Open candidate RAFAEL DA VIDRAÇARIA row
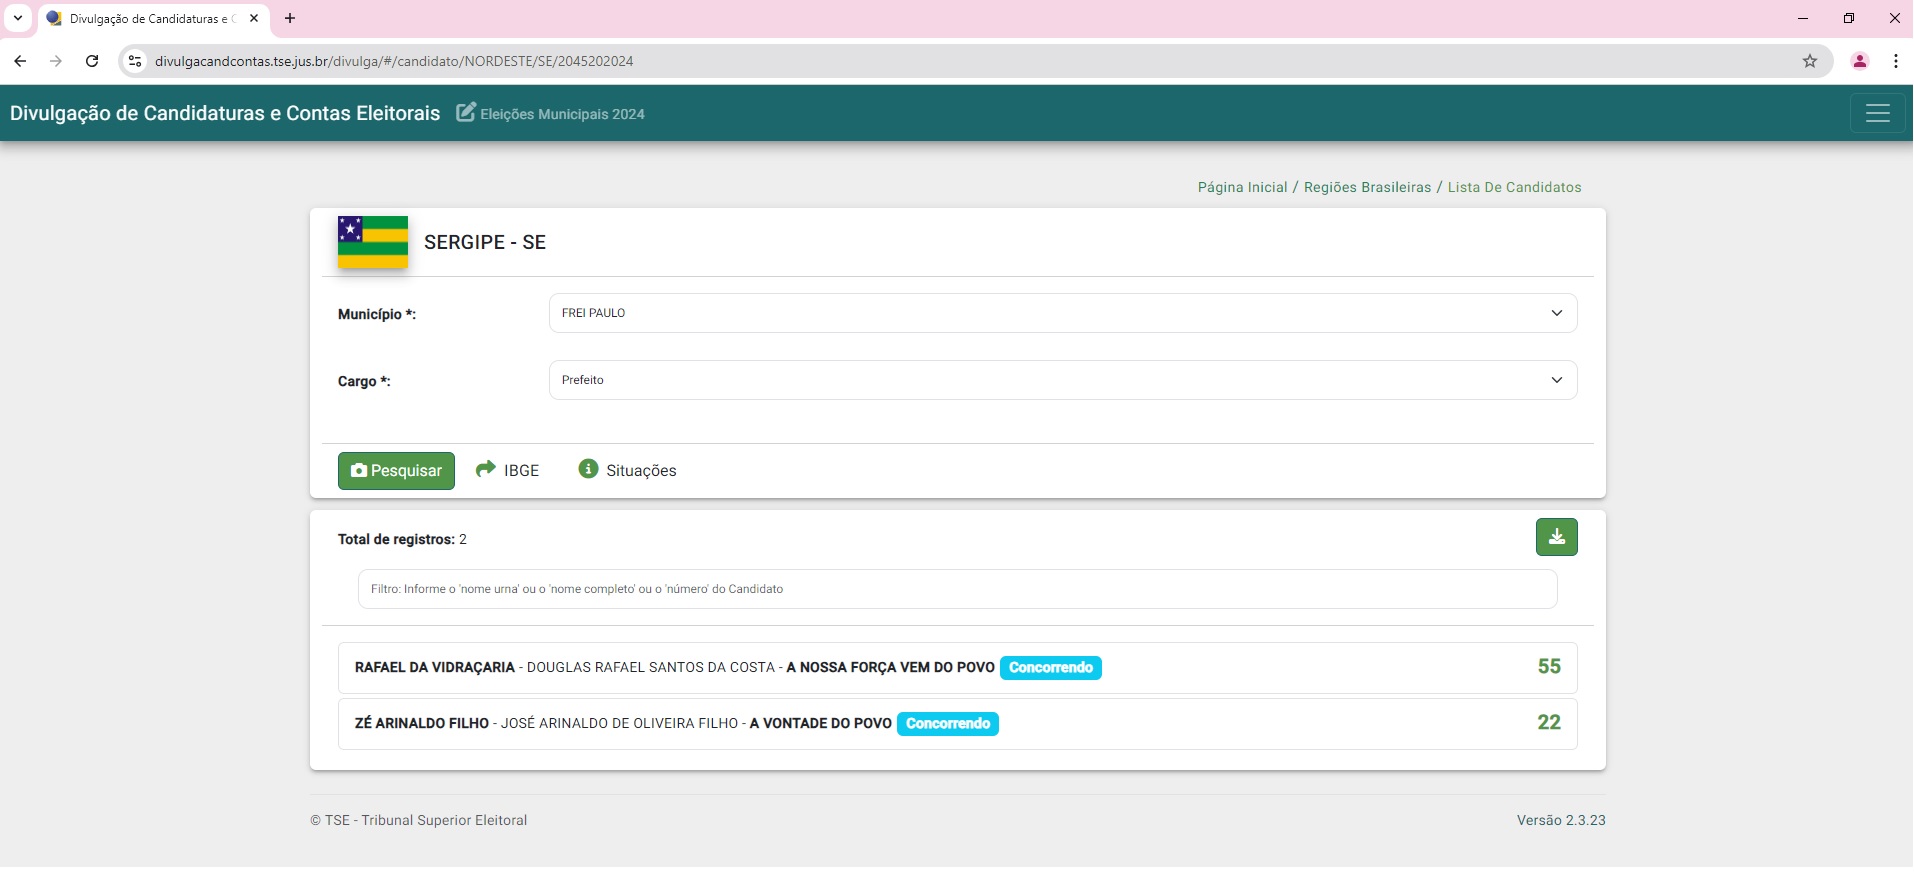Viewport: 1914px width, 876px height. 957,668
